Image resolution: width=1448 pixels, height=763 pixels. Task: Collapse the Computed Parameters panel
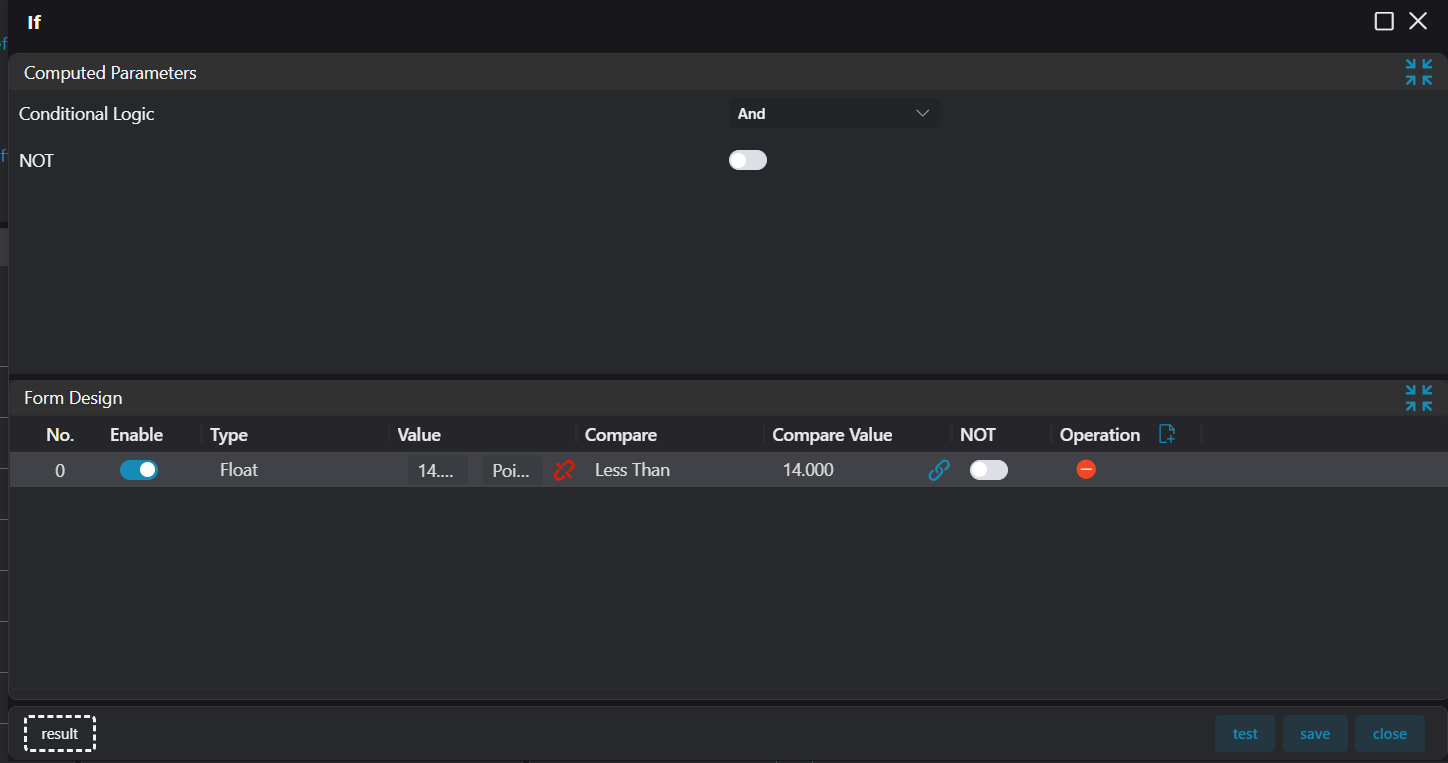tap(1418, 73)
